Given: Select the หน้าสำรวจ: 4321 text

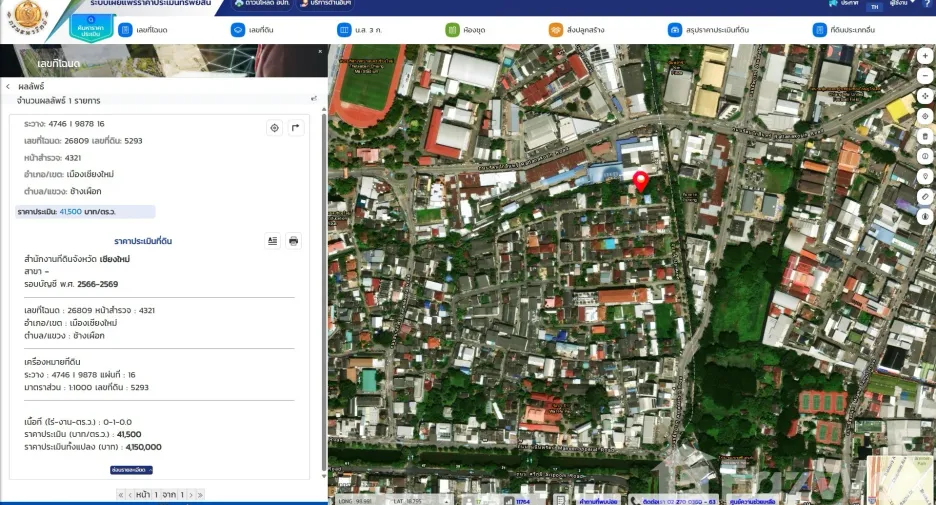Looking at the screenshot, I should click(53, 158).
